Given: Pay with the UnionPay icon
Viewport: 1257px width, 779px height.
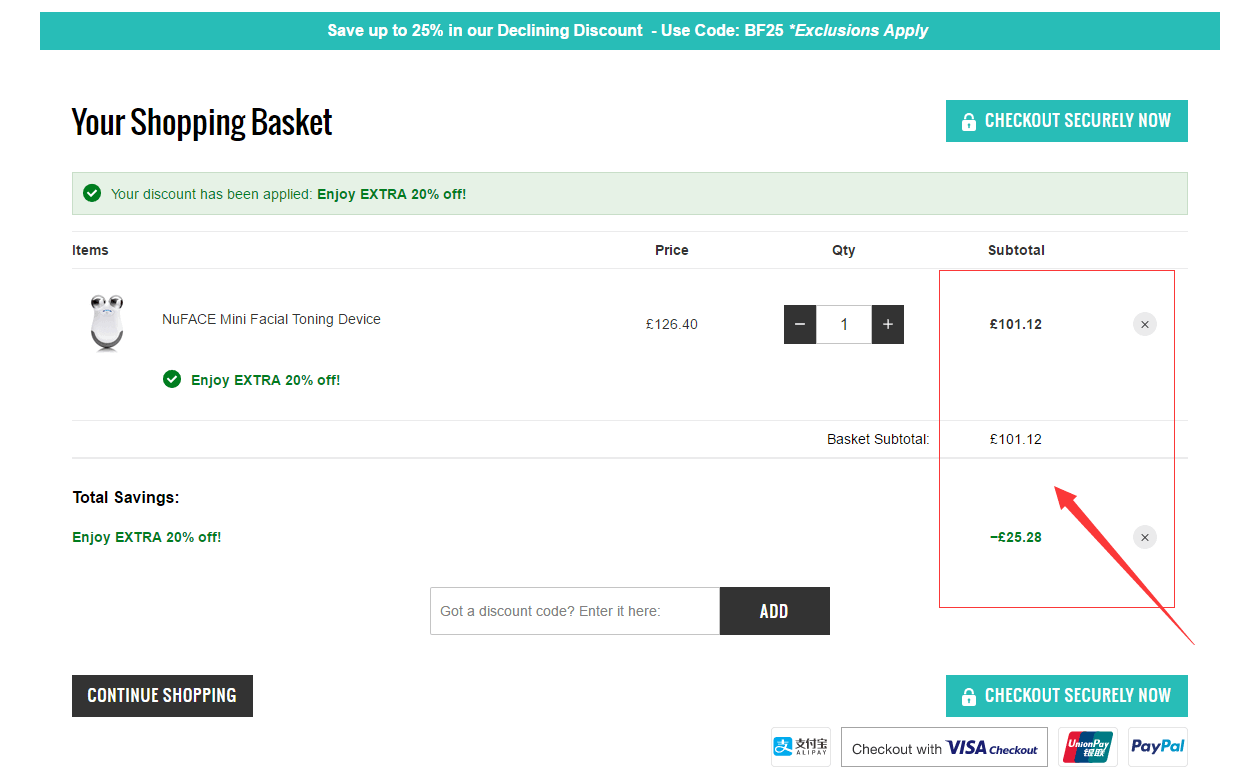Looking at the screenshot, I should [x=1088, y=747].
